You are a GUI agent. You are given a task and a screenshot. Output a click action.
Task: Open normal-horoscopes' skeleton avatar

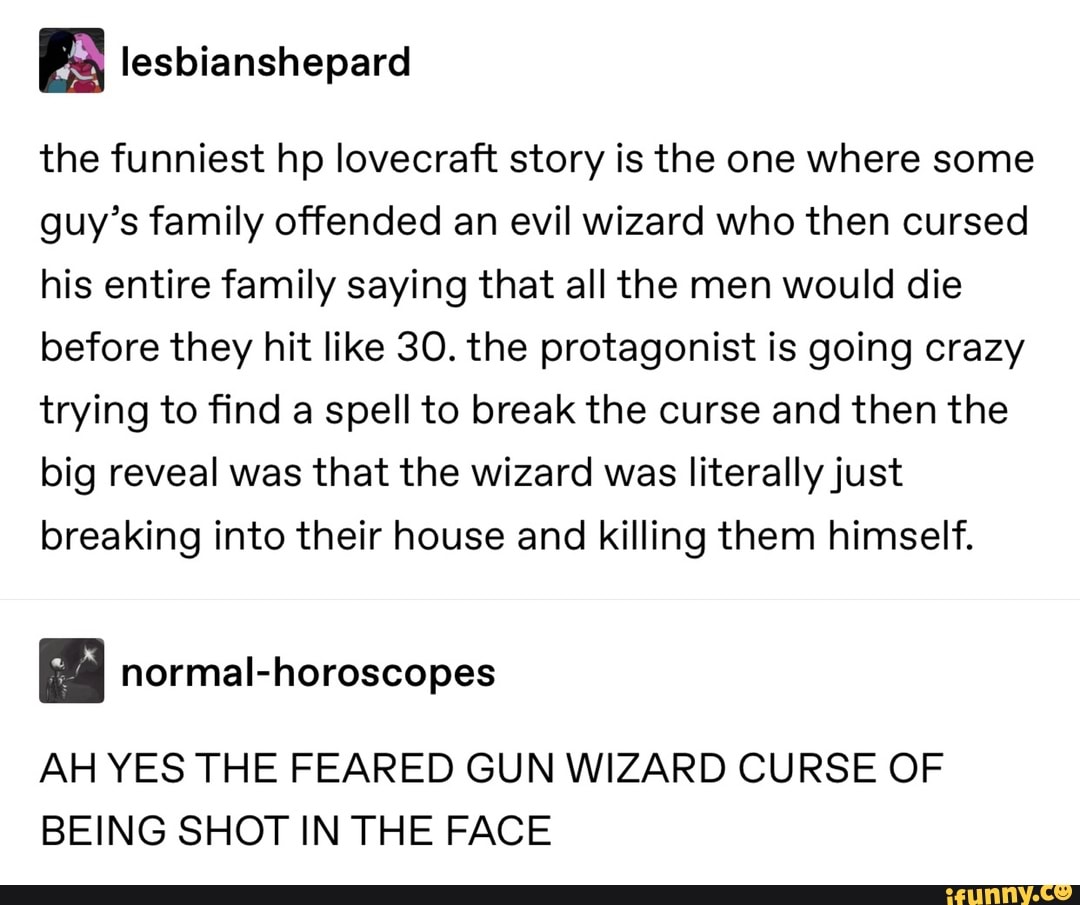click(72, 671)
